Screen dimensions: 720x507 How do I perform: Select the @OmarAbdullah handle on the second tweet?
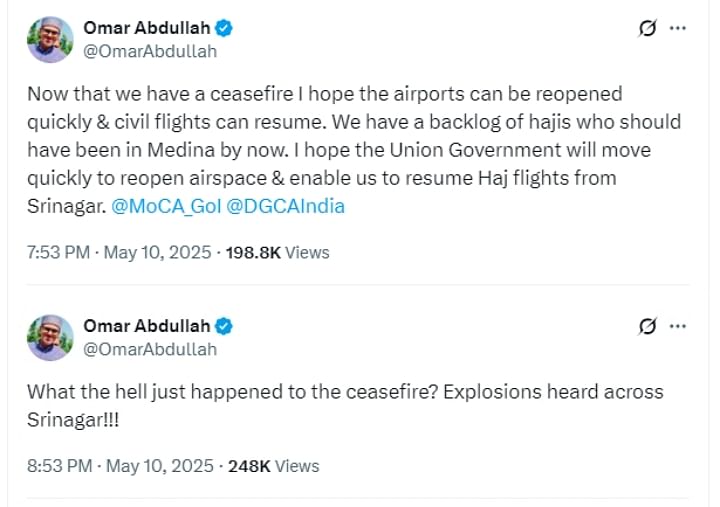pos(150,349)
